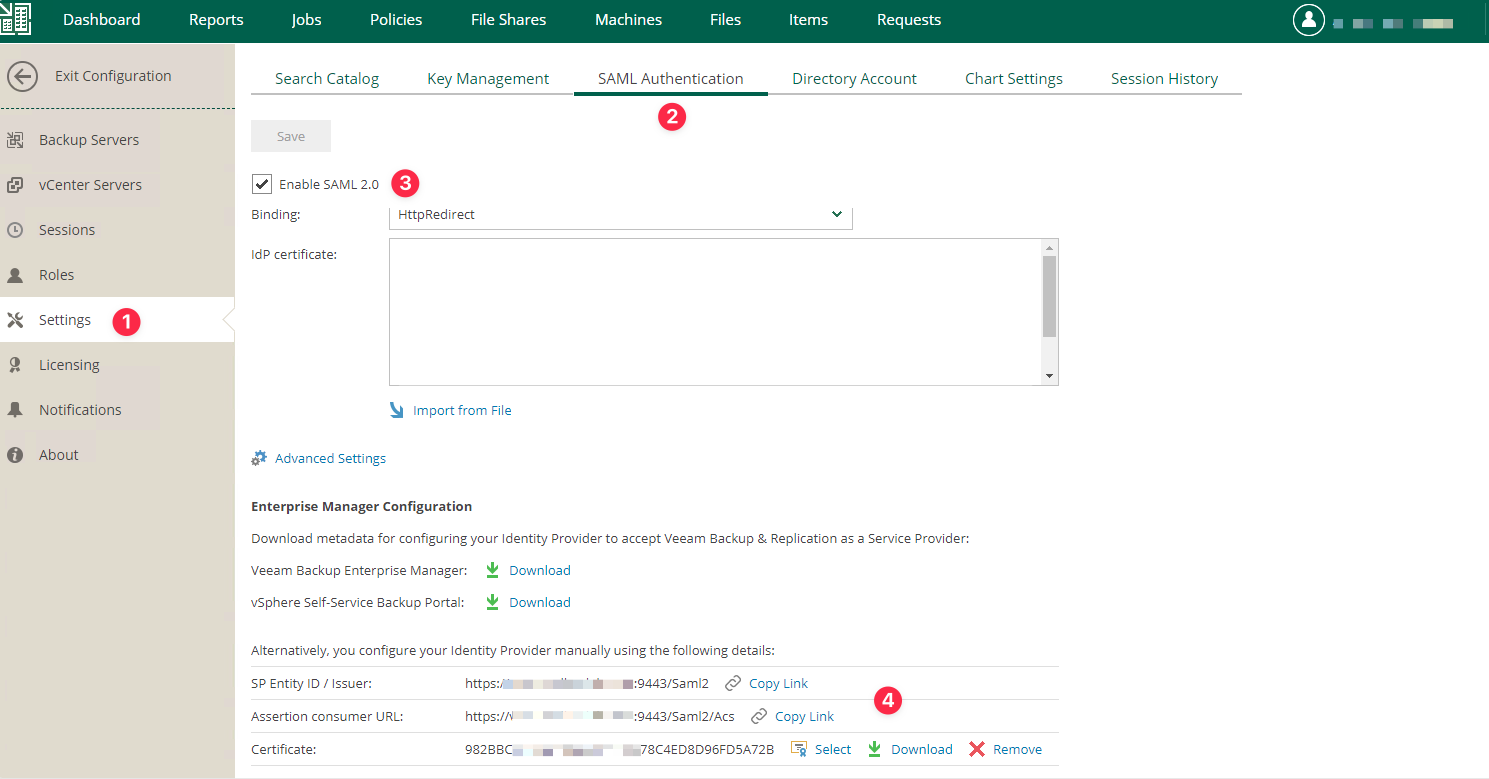Click the Notifications bell icon
Screen dimensions: 1489x779
pyautogui.click(x=15, y=410)
